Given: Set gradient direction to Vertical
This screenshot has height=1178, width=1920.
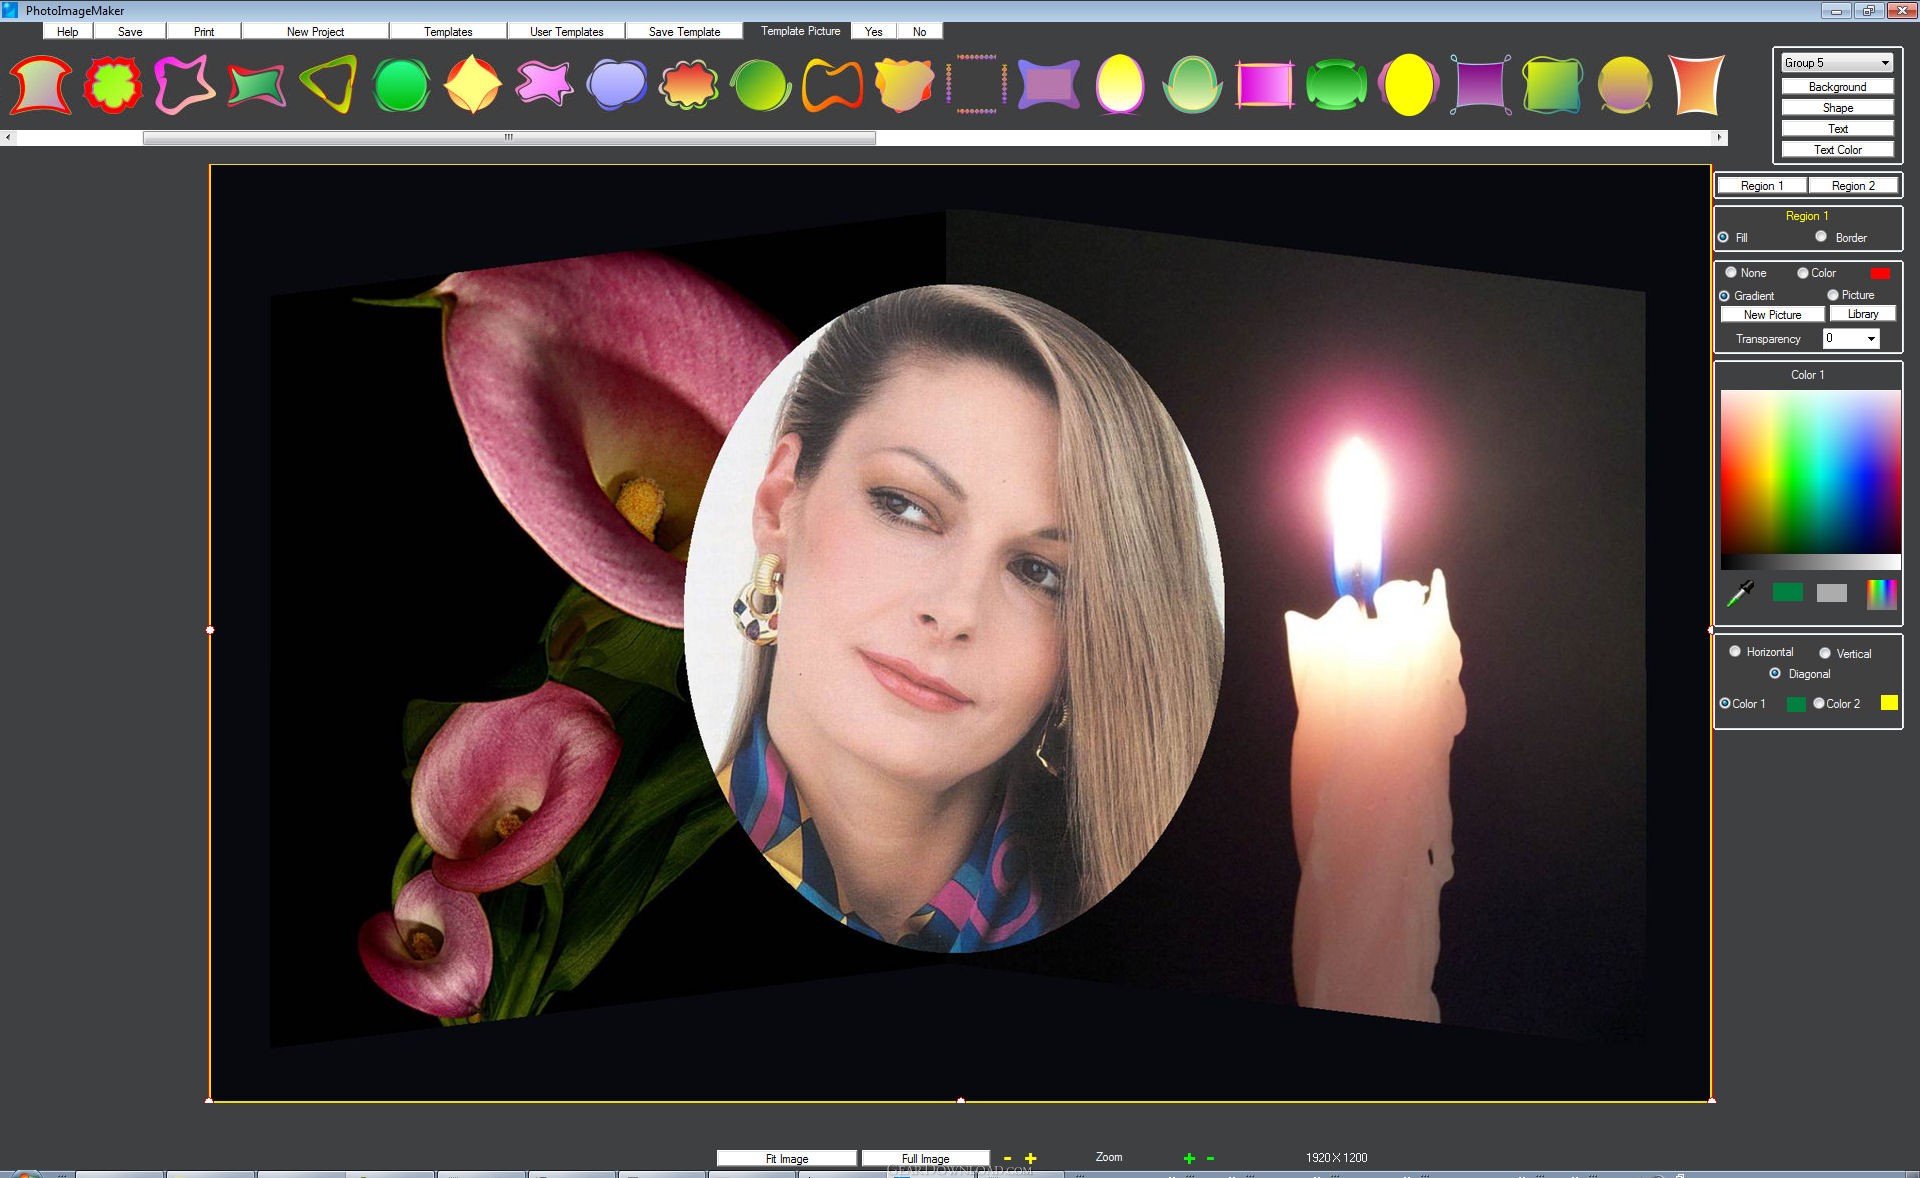Looking at the screenshot, I should (1825, 653).
